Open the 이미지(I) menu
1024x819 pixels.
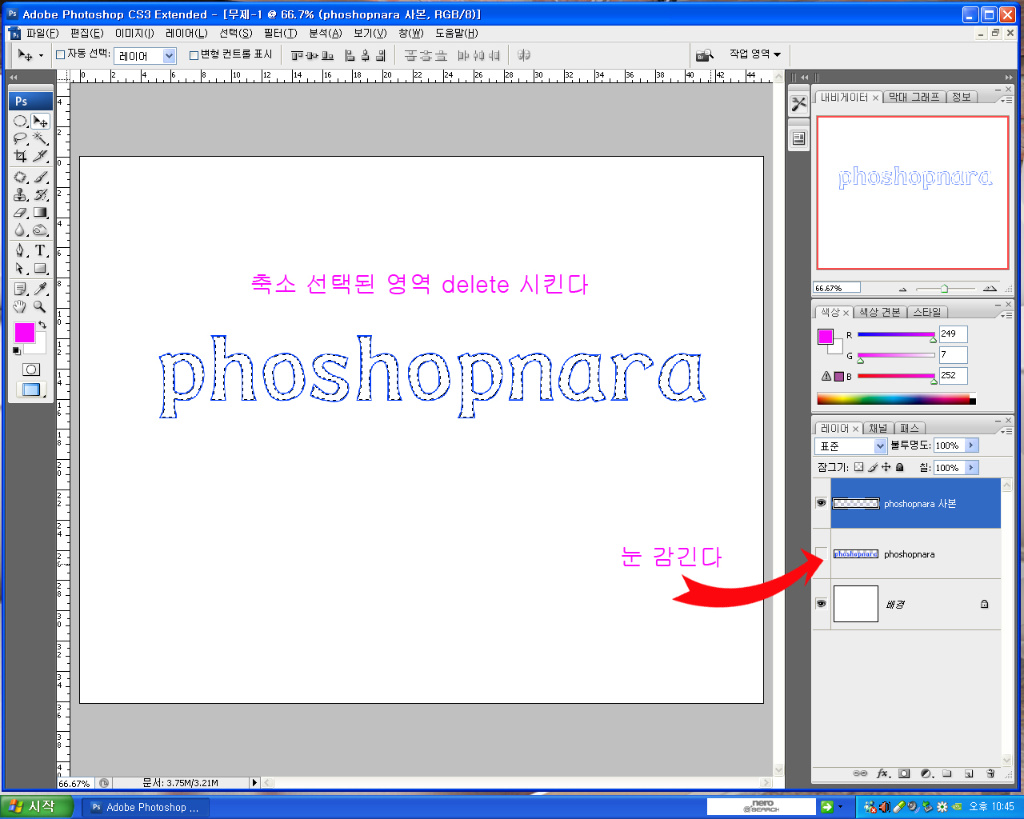[x=135, y=33]
